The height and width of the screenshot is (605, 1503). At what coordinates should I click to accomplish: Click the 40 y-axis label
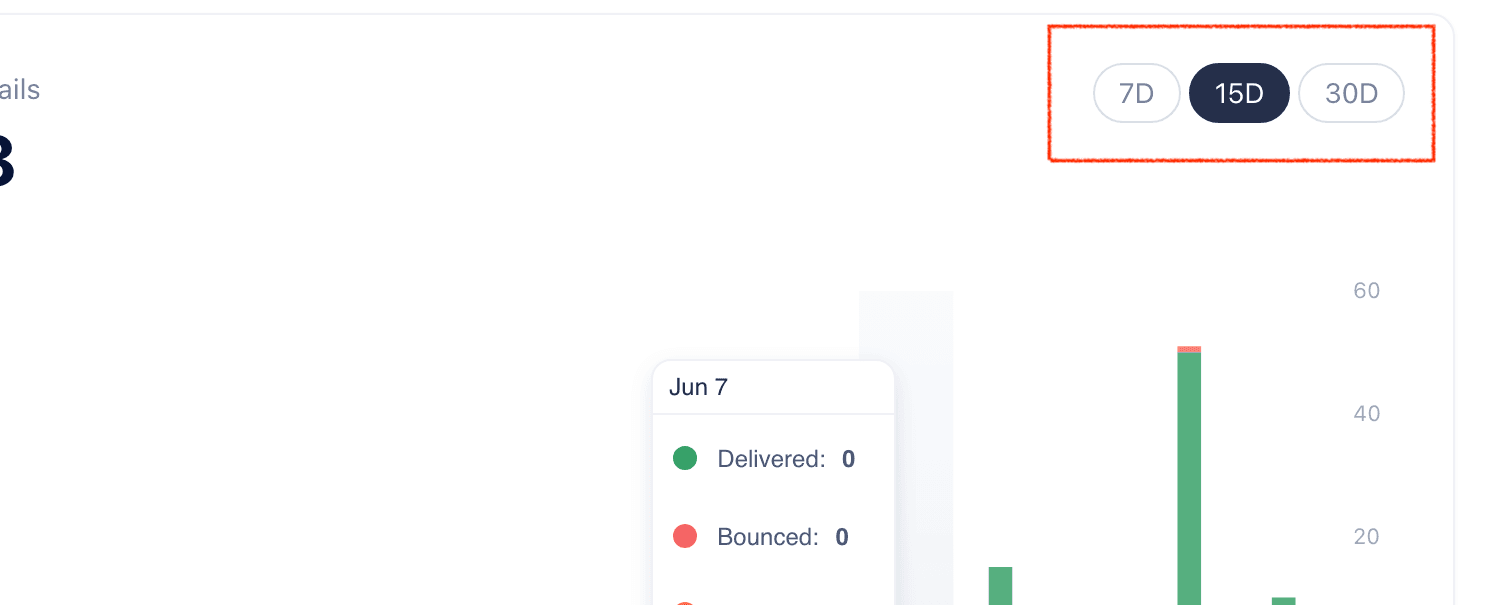pyautogui.click(x=1366, y=413)
